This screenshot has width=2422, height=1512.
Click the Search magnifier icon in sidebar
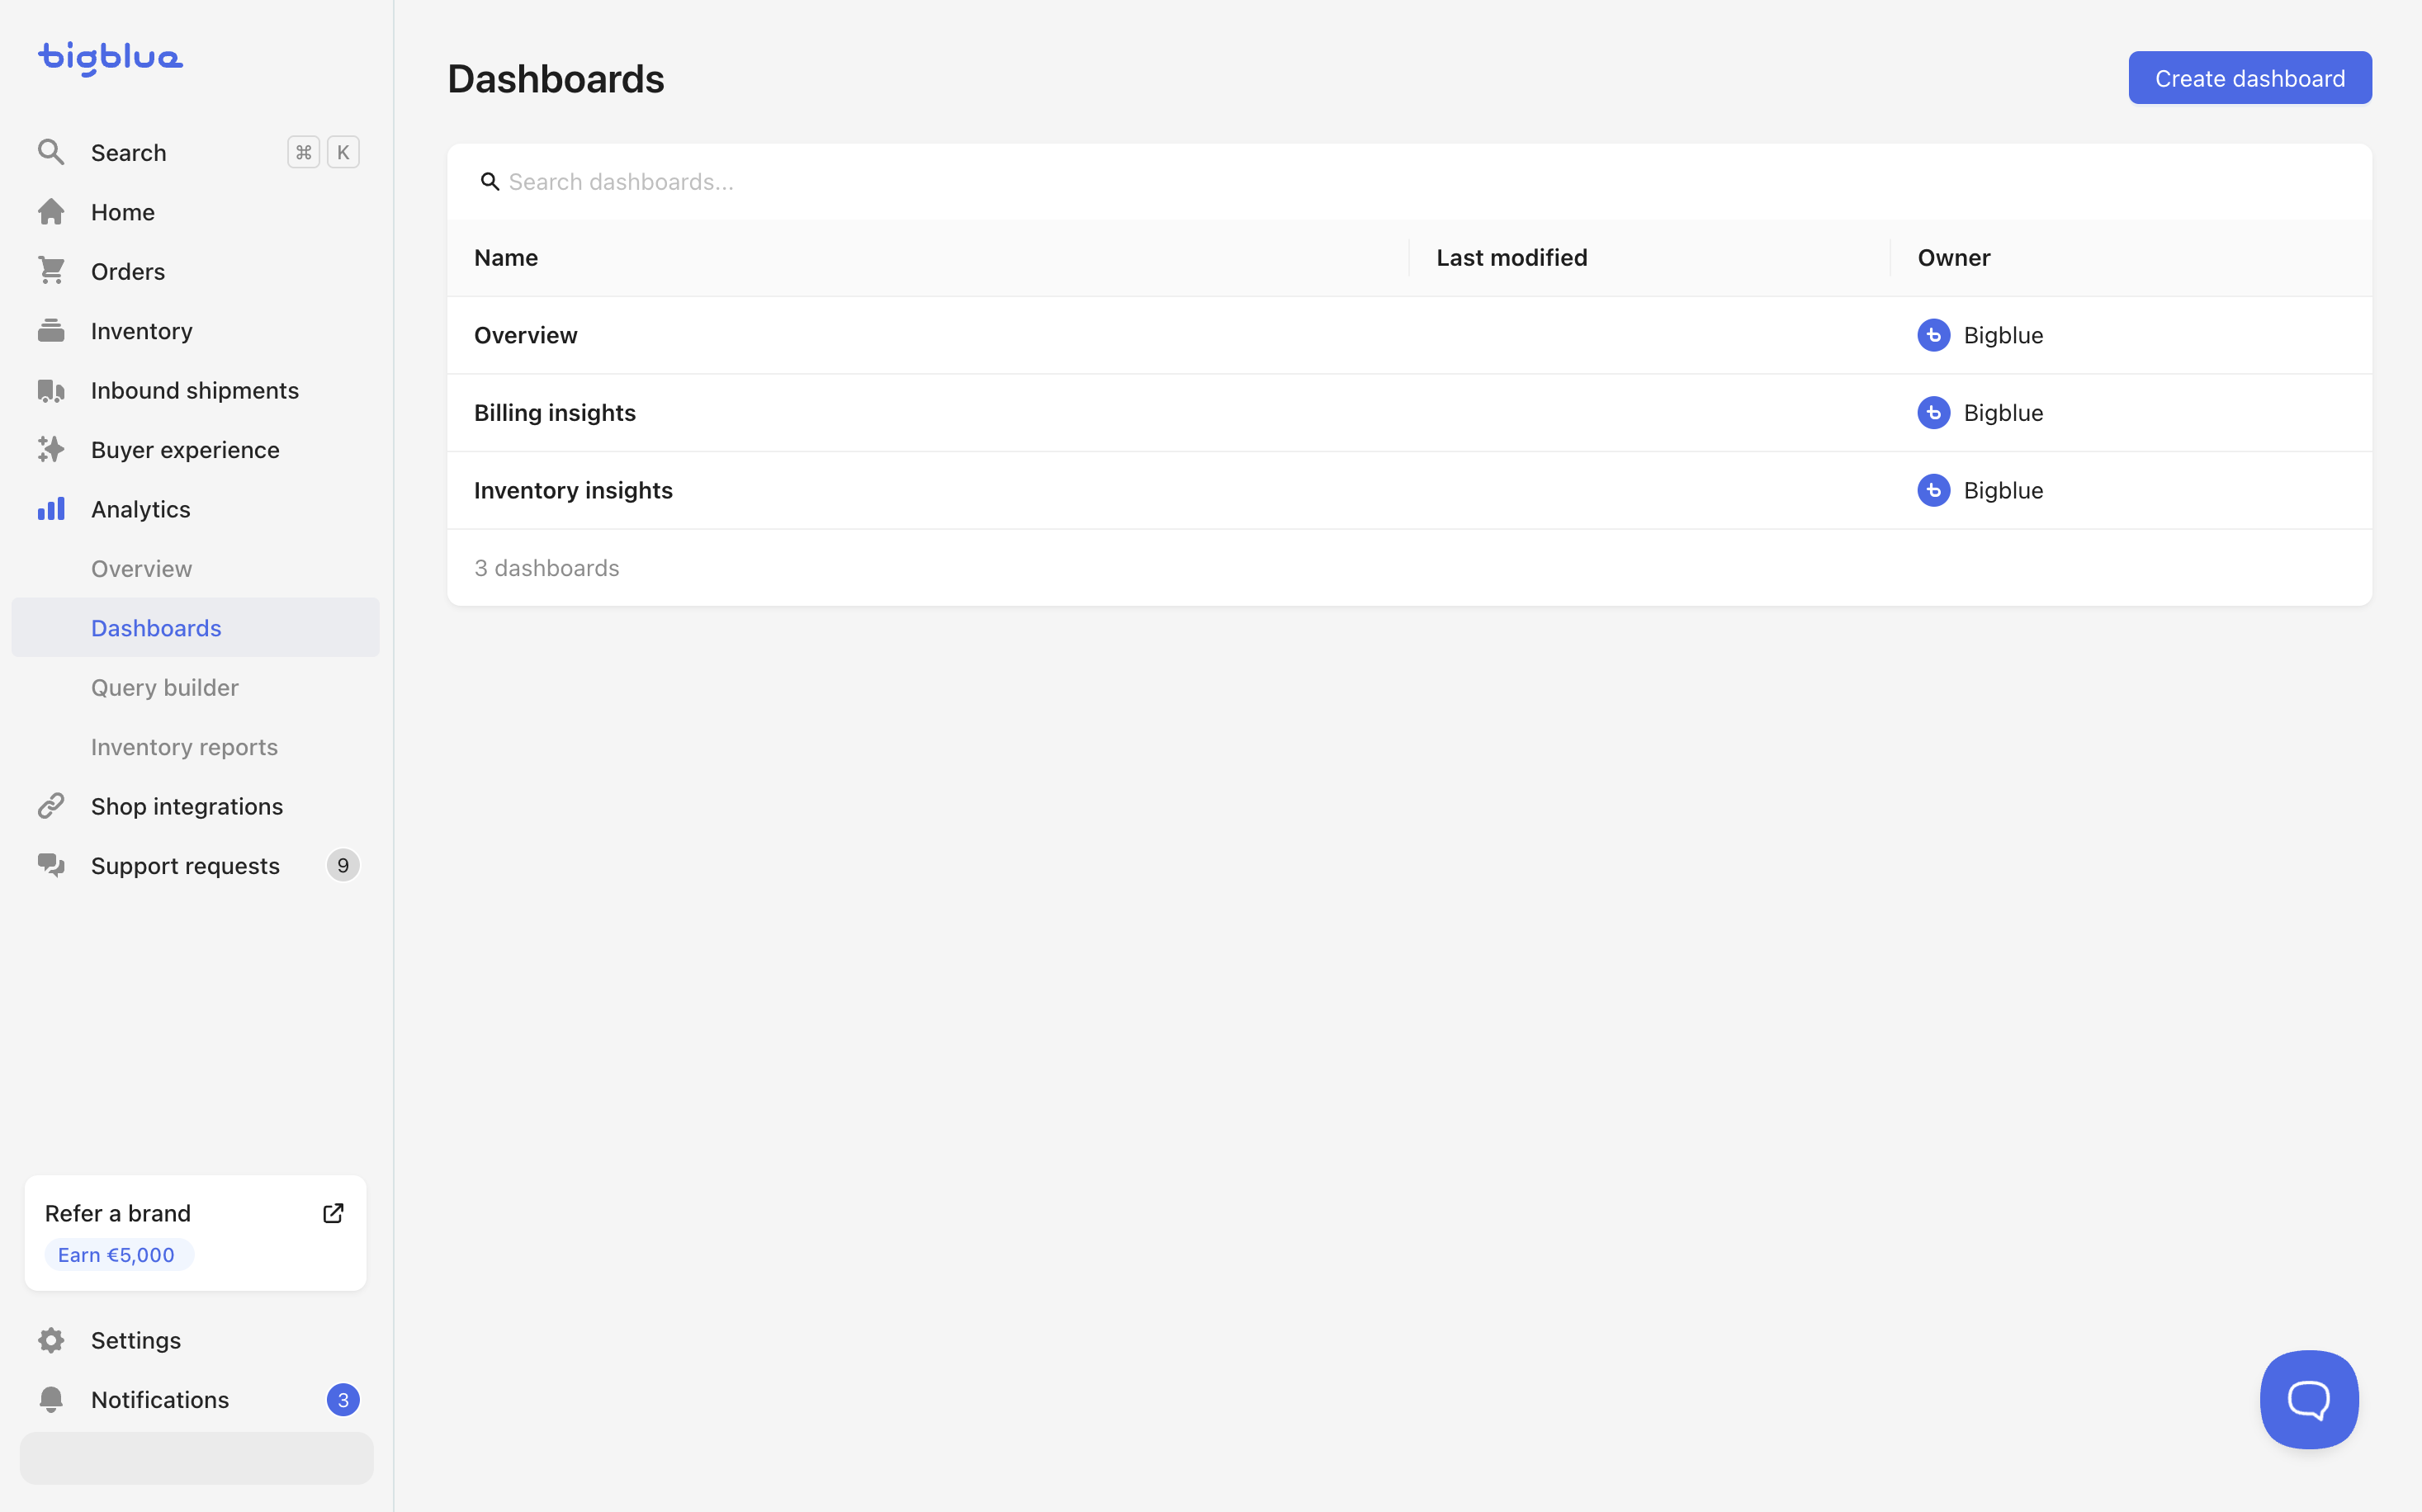tap(51, 152)
